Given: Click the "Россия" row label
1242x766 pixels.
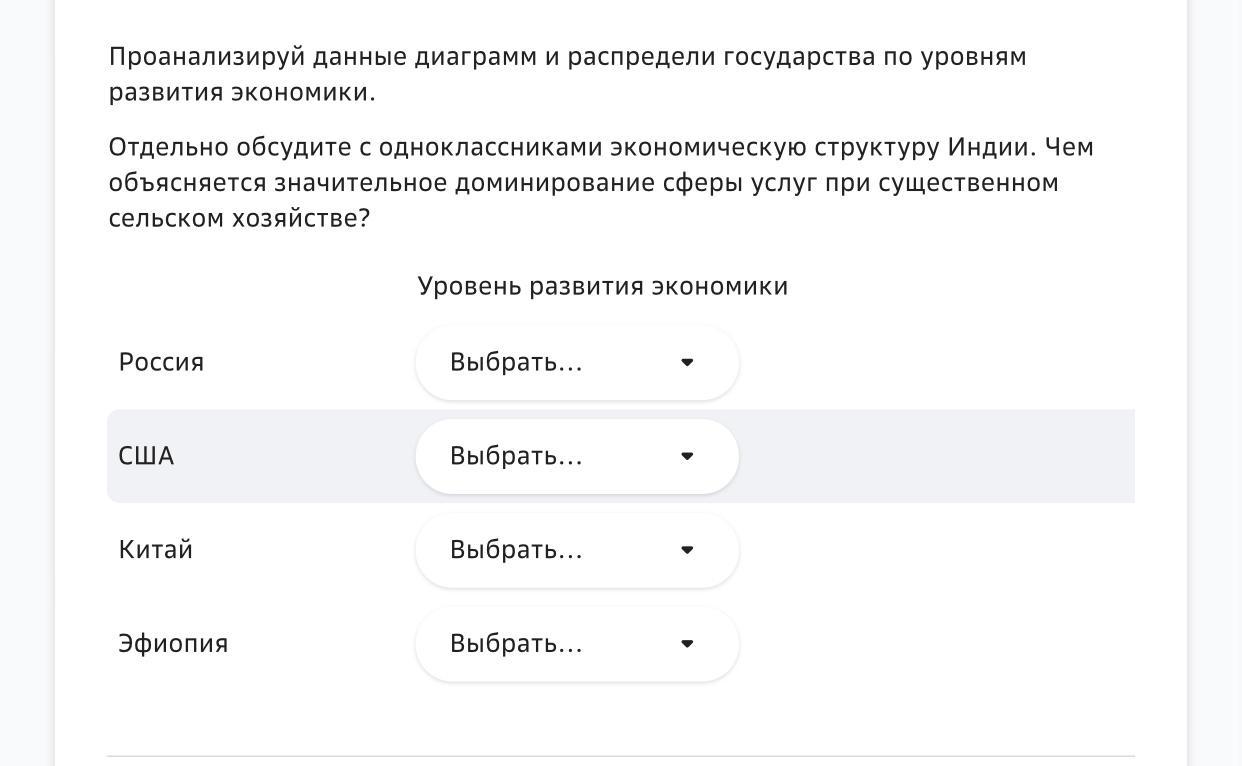Looking at the screenshot, I should [161, 362].
